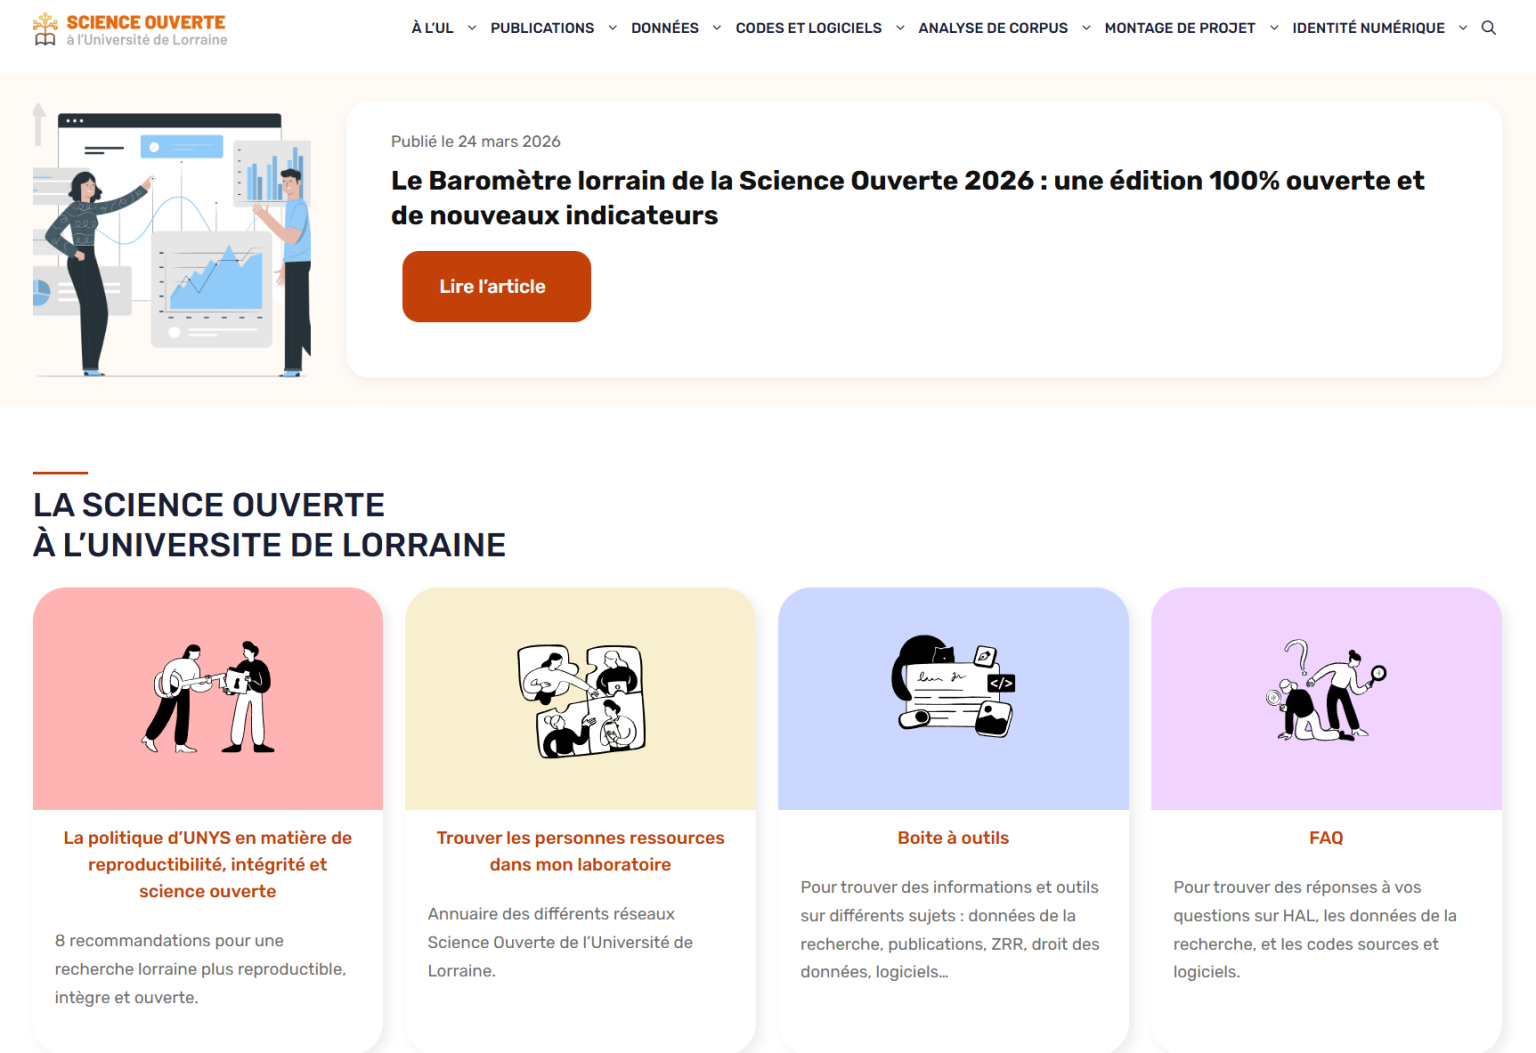Expand the chevron next to Données
This screenshot has width=1536, height=1053.
point(717,28)
